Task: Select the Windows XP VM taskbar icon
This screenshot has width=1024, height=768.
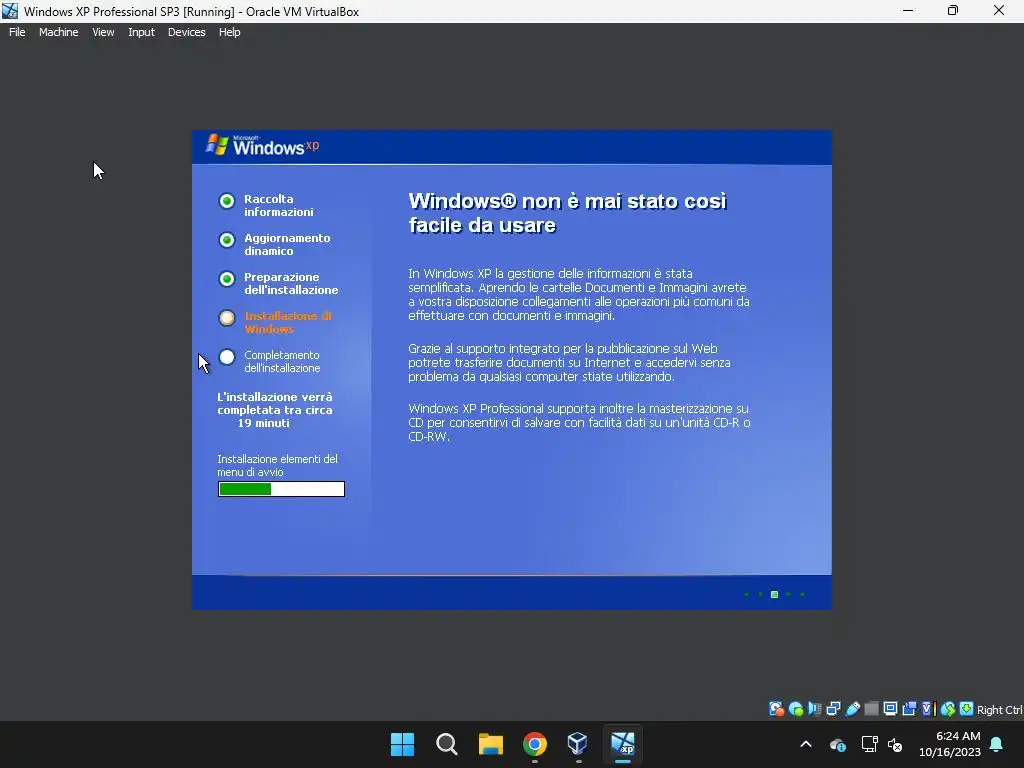Action: tap(622, 744)
